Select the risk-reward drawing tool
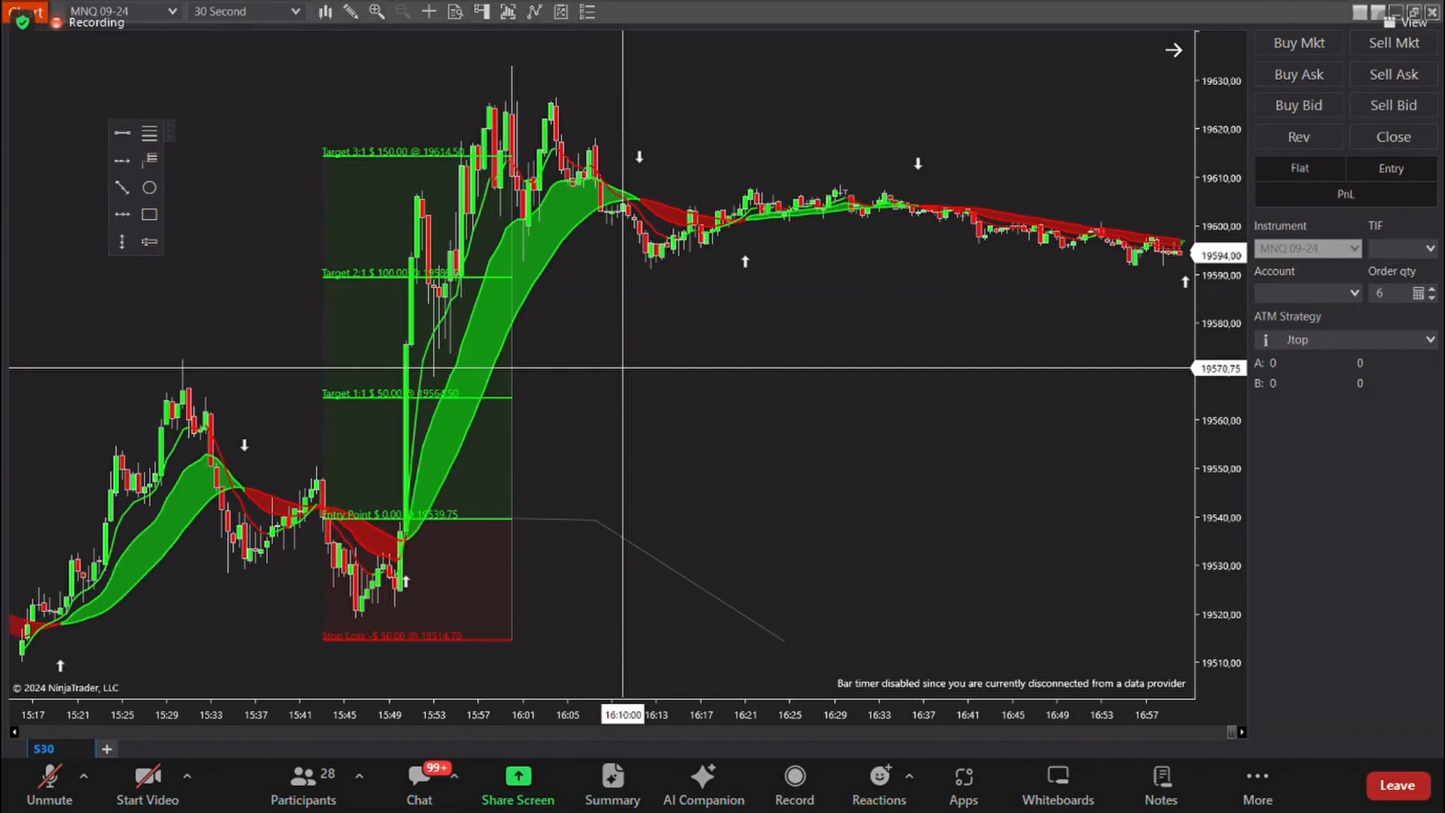The width and height of the screenshot is (1445, 813). [149, 160]
